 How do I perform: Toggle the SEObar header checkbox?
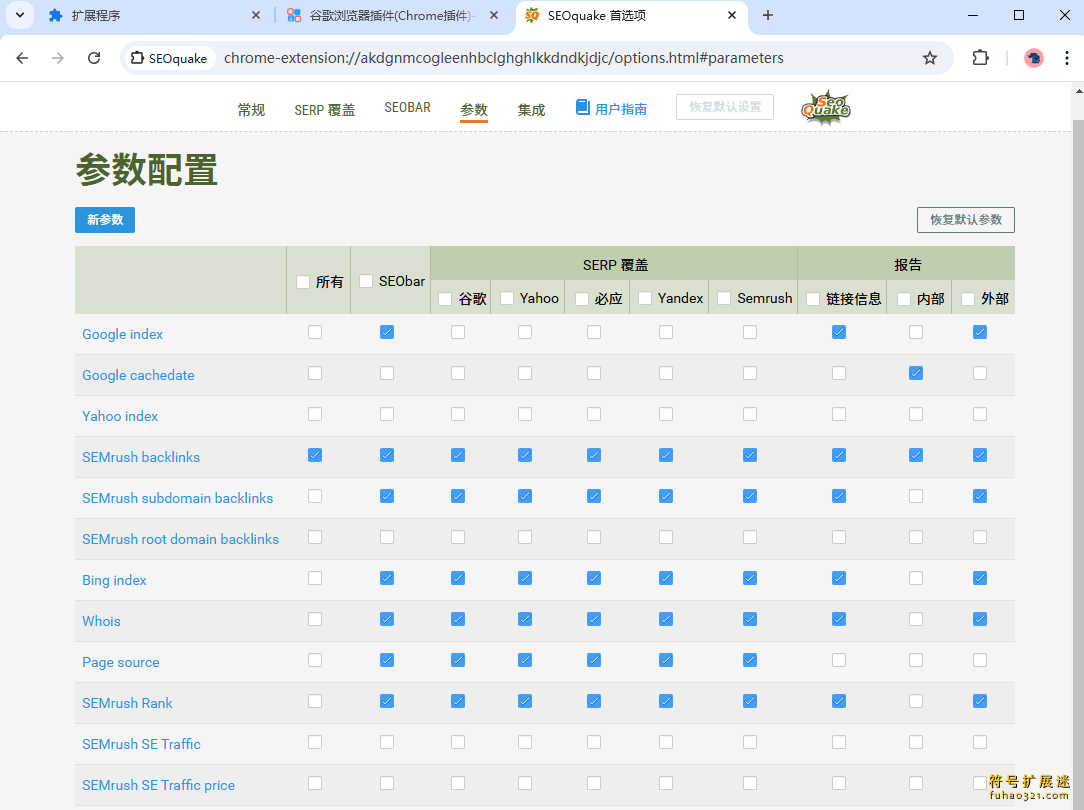(366, 281)
